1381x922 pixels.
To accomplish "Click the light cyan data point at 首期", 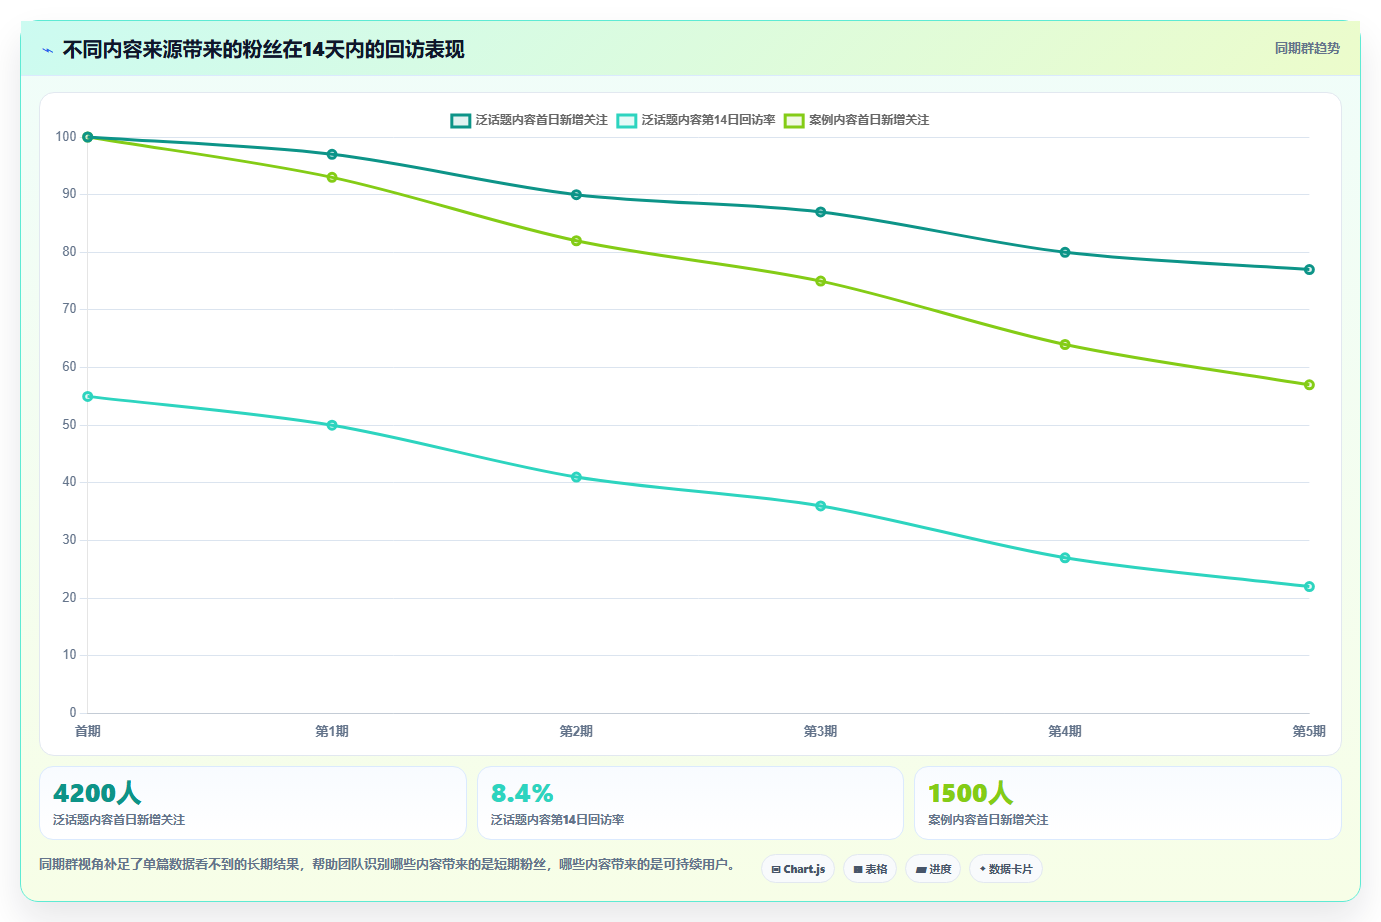I will pos(88,397).
